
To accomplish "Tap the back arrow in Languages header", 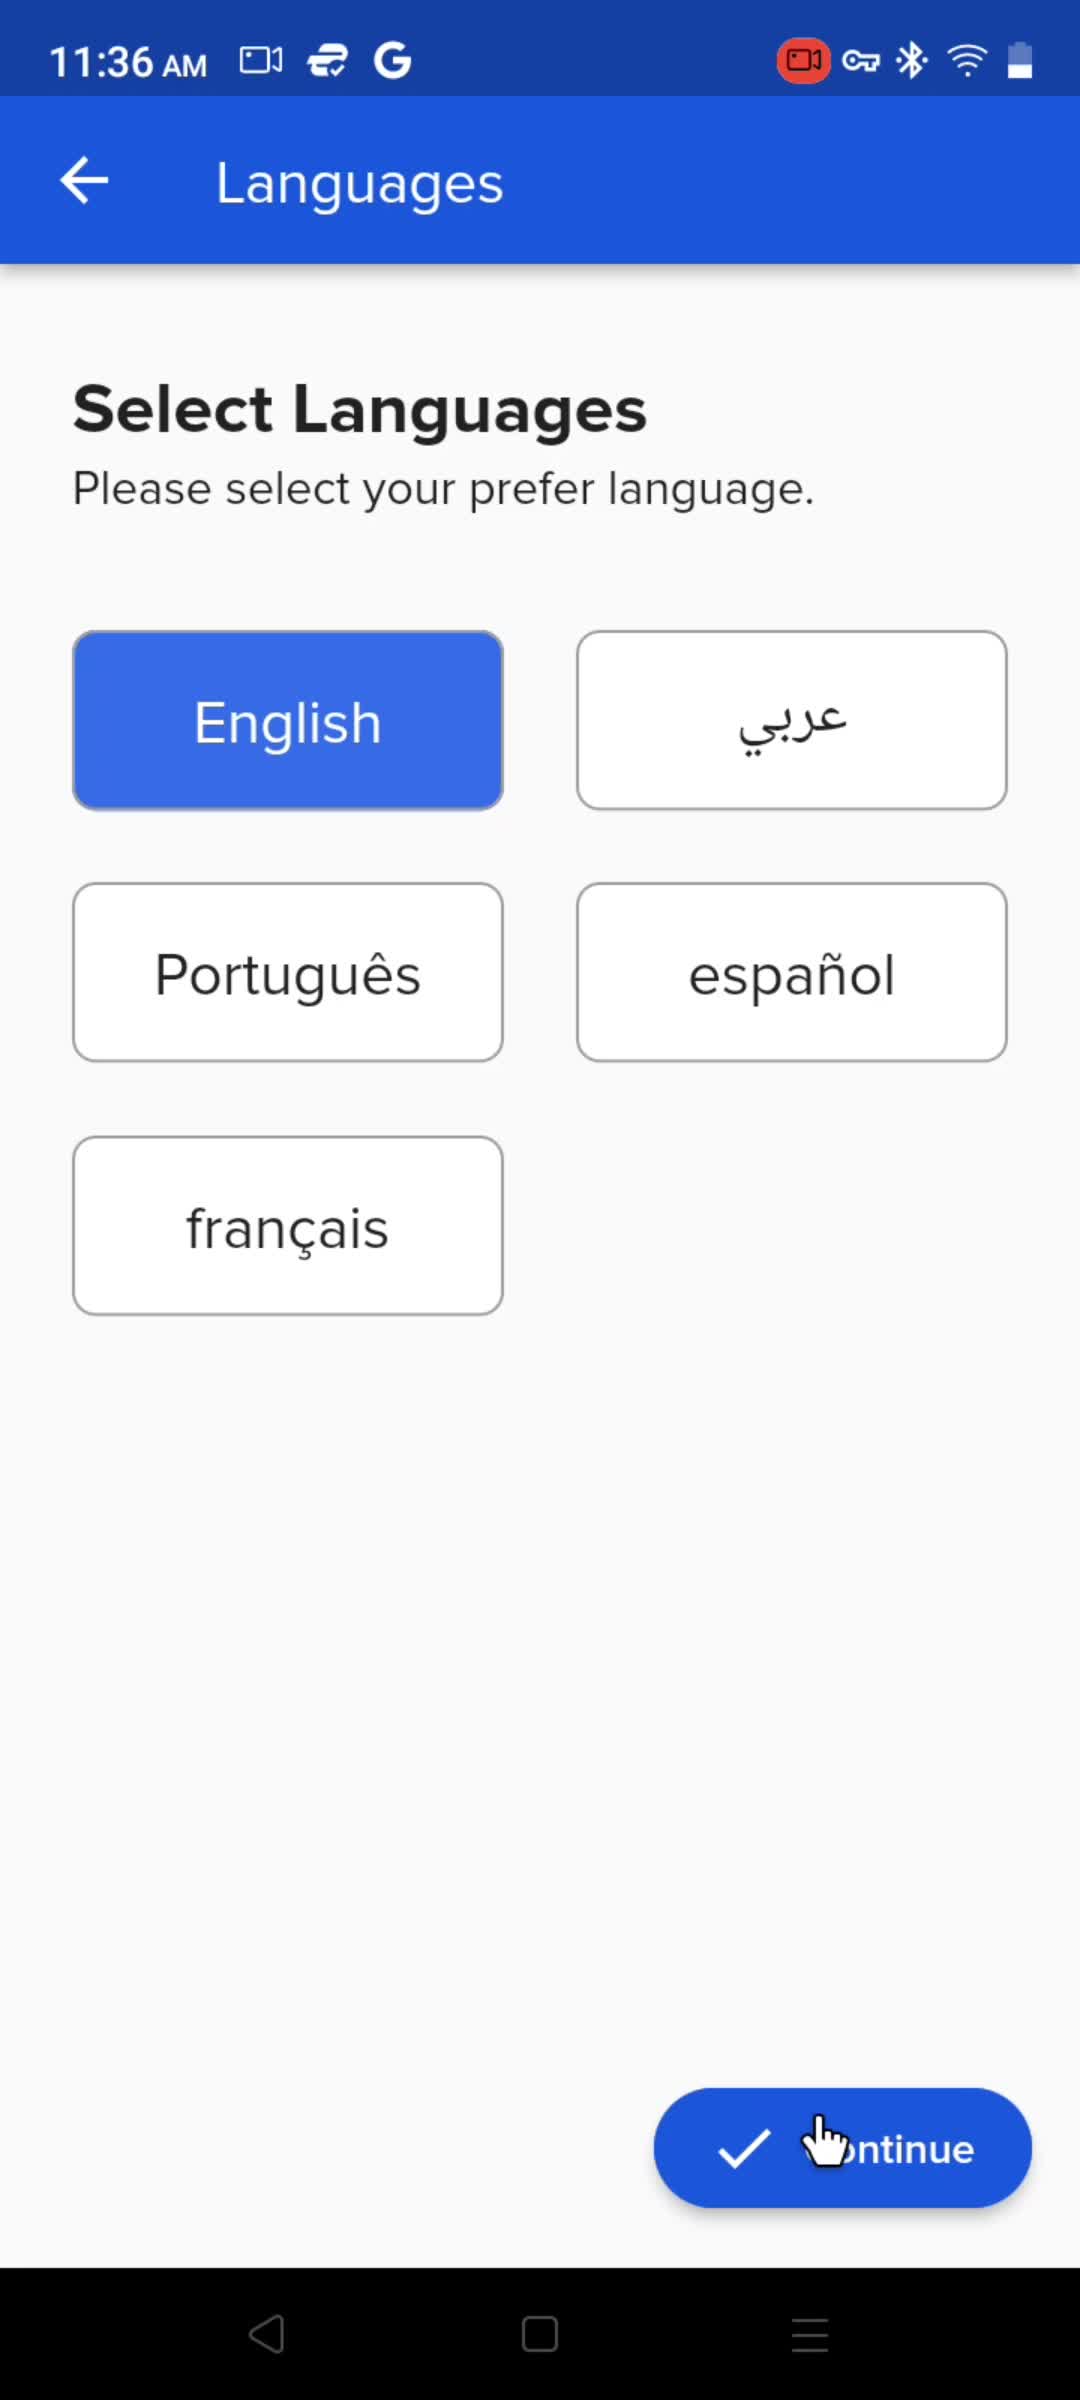I will 84,181.
